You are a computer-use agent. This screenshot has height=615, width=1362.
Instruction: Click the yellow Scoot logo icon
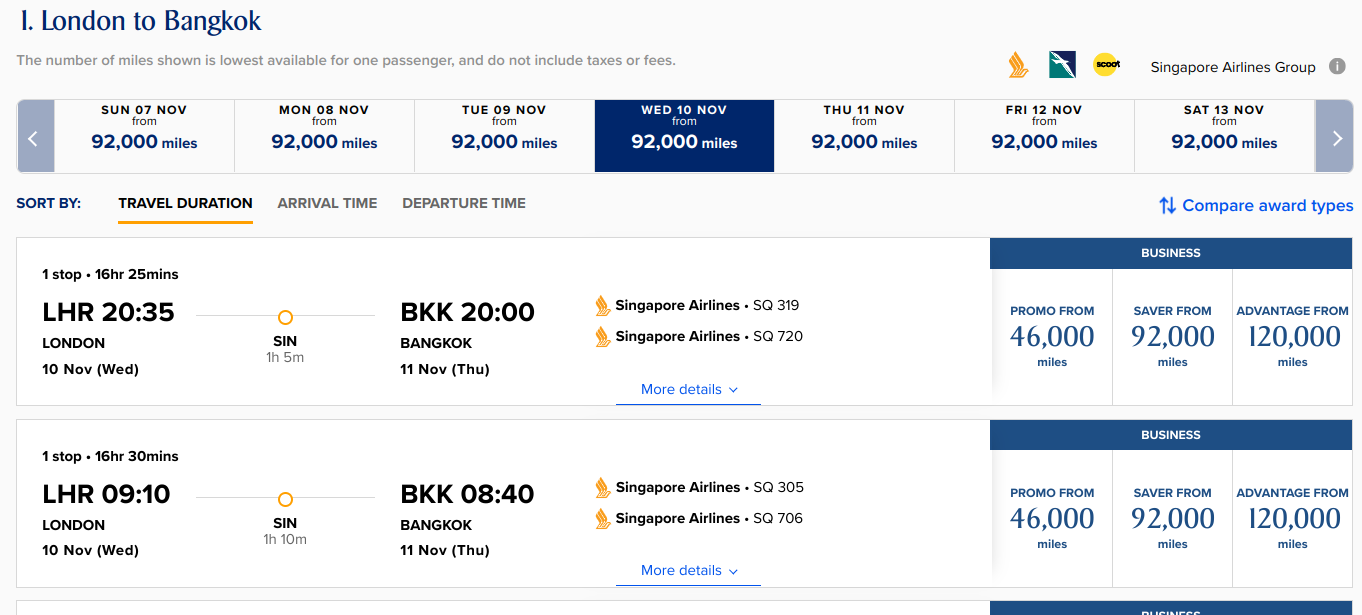click(x=1106, y=65)
